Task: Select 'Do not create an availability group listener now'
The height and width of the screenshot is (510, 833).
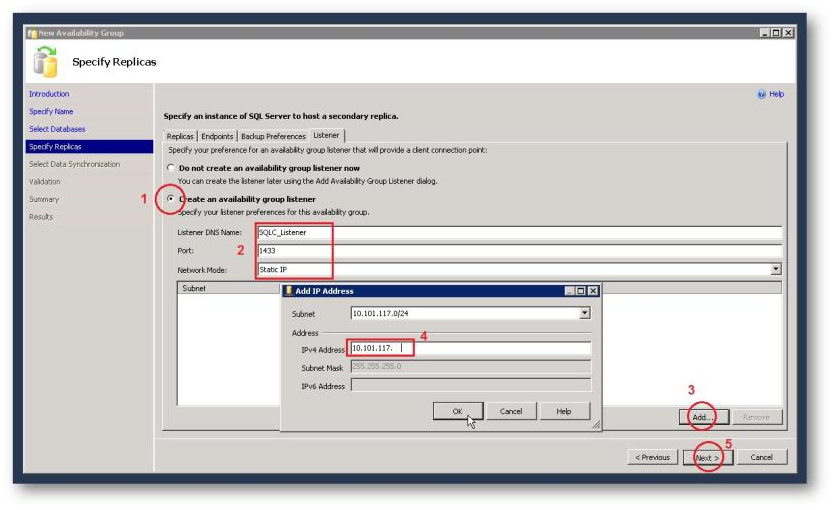Action: coord(171,168)
